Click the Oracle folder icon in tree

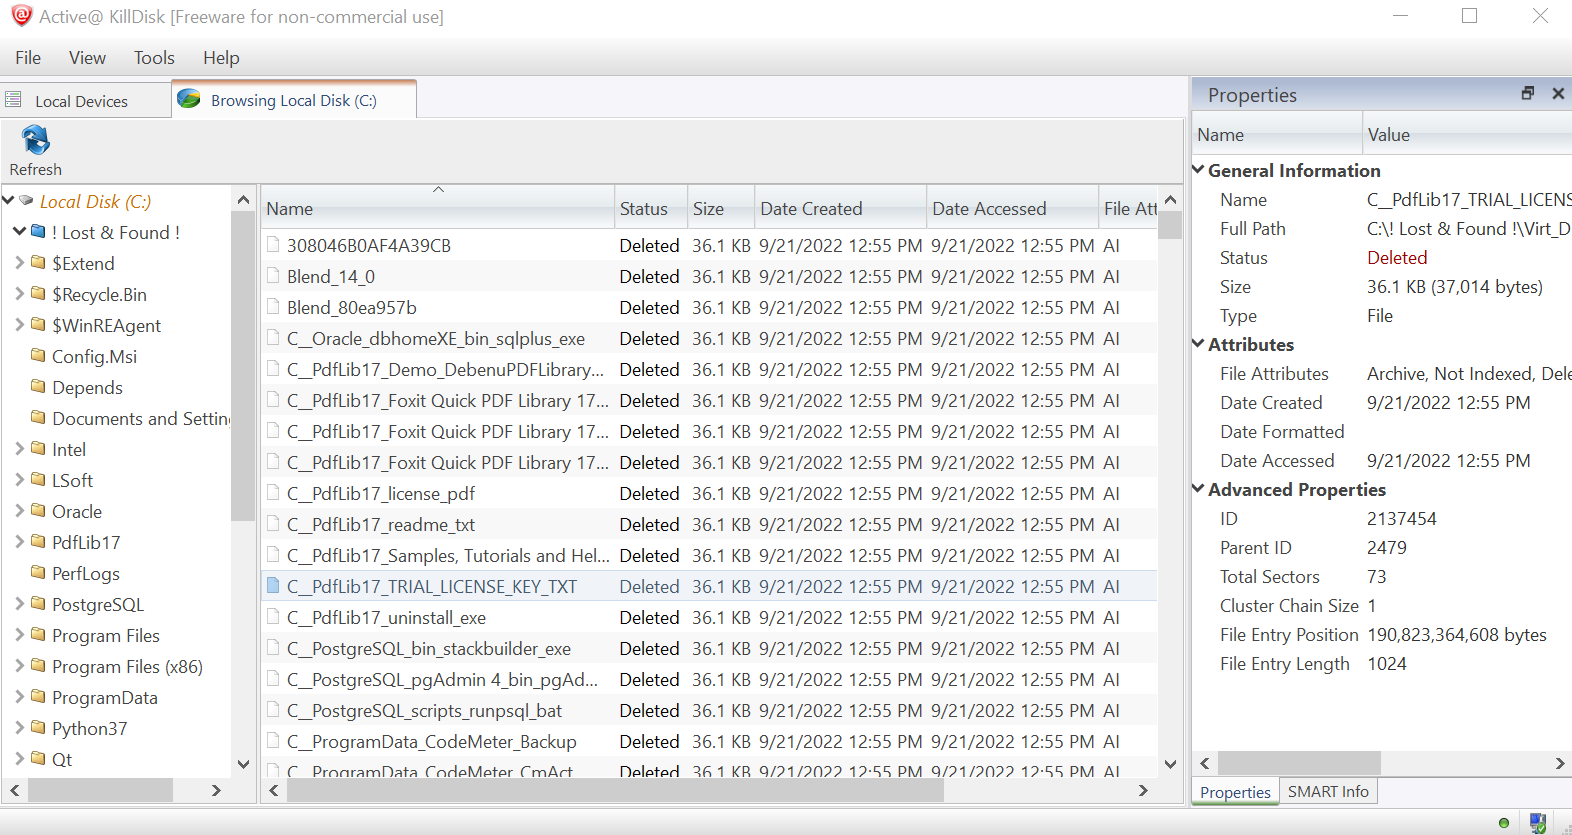[38, 511]
